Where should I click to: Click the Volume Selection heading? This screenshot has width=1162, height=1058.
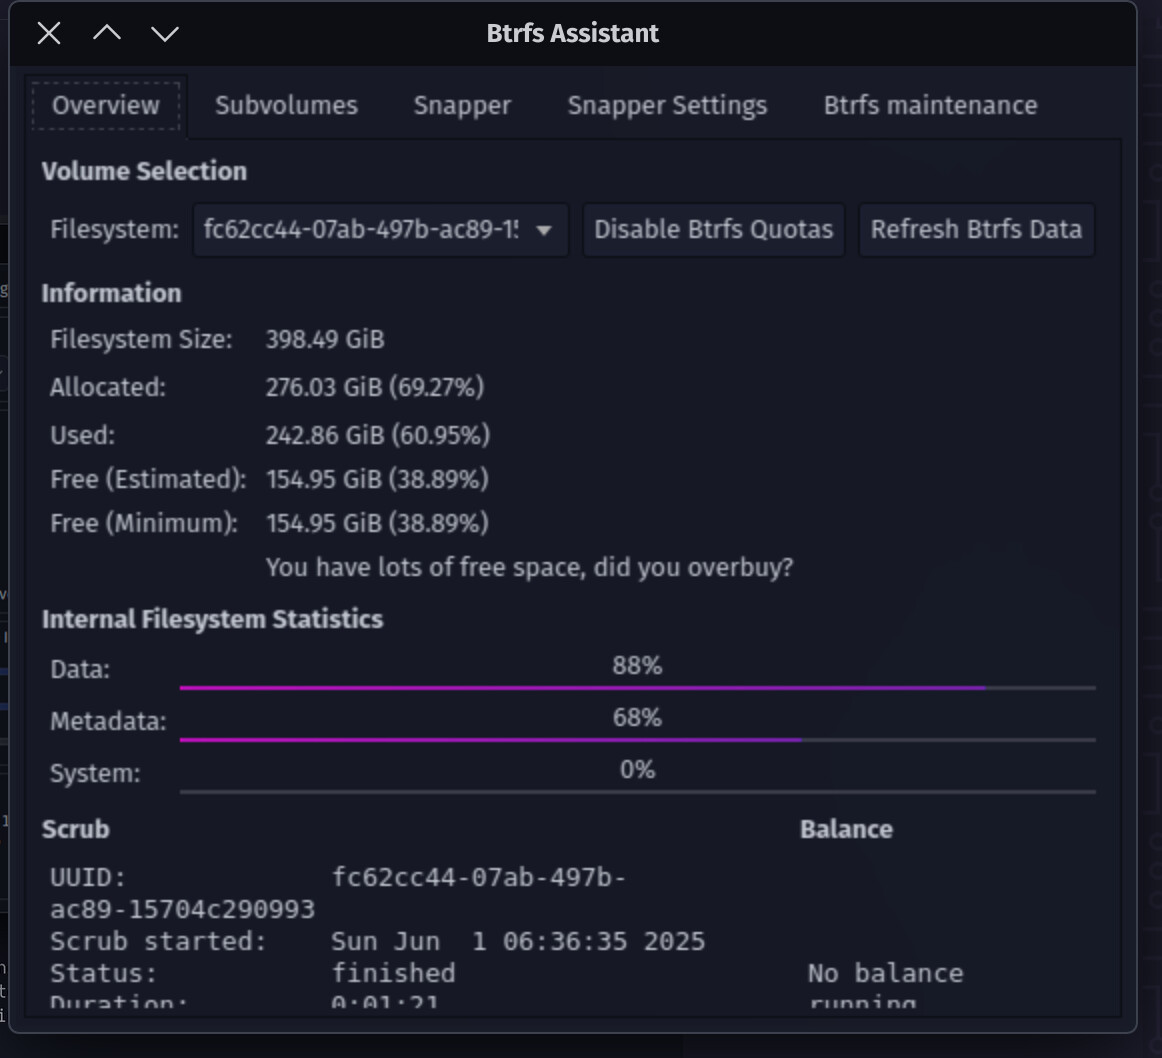[144, 171]
